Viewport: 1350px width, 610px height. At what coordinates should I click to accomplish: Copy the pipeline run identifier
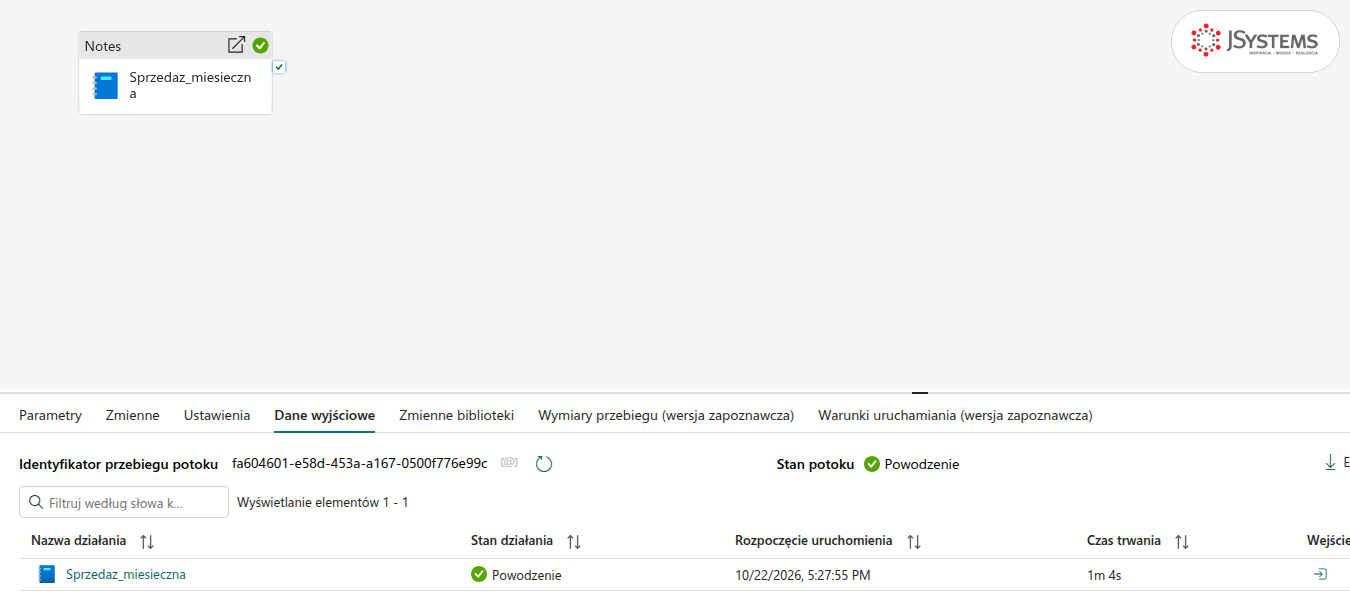point(509,463)
